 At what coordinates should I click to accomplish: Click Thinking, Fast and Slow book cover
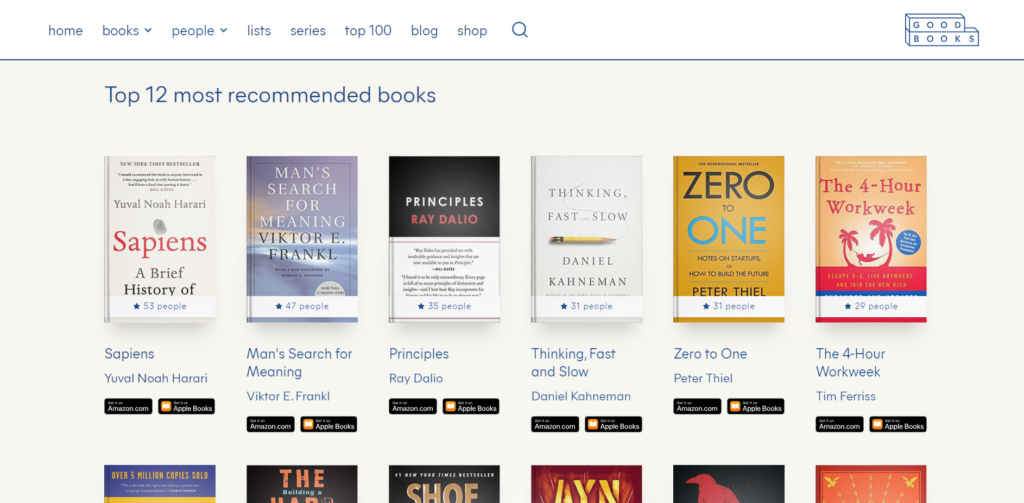(586, 239)
